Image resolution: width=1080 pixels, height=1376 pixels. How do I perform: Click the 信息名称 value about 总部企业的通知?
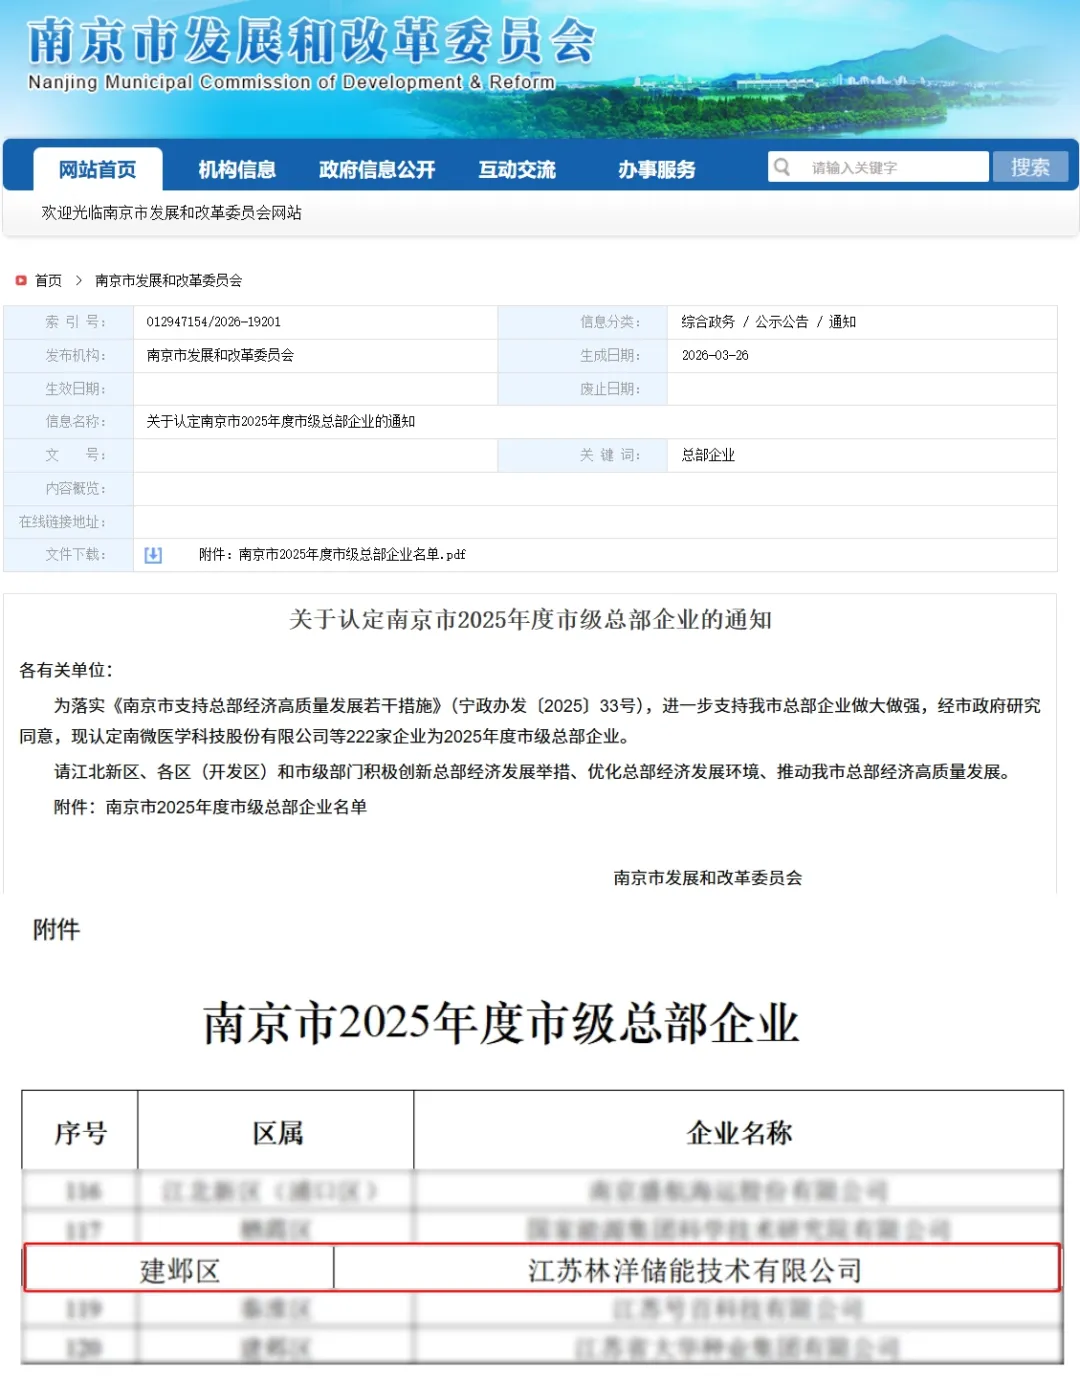point(280,422)
